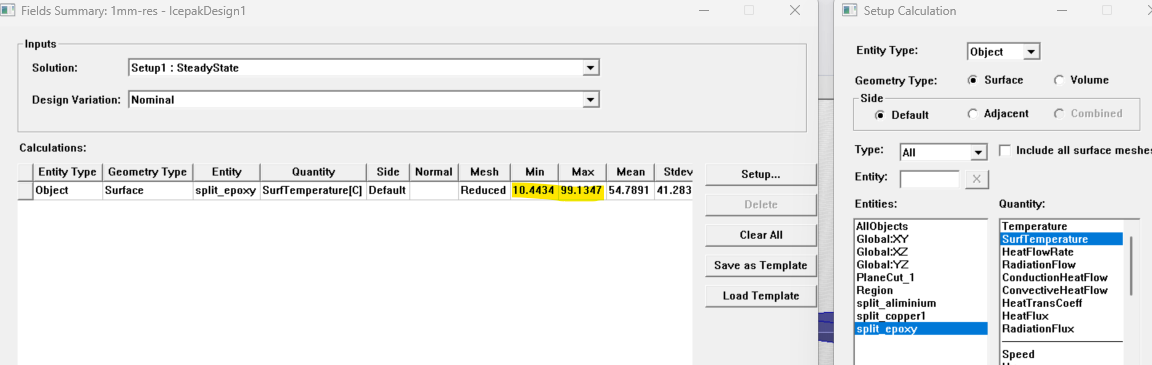The image size is (1152, 365).
Task: Choose the Adjacent side radio button
Action: (973, 114)
